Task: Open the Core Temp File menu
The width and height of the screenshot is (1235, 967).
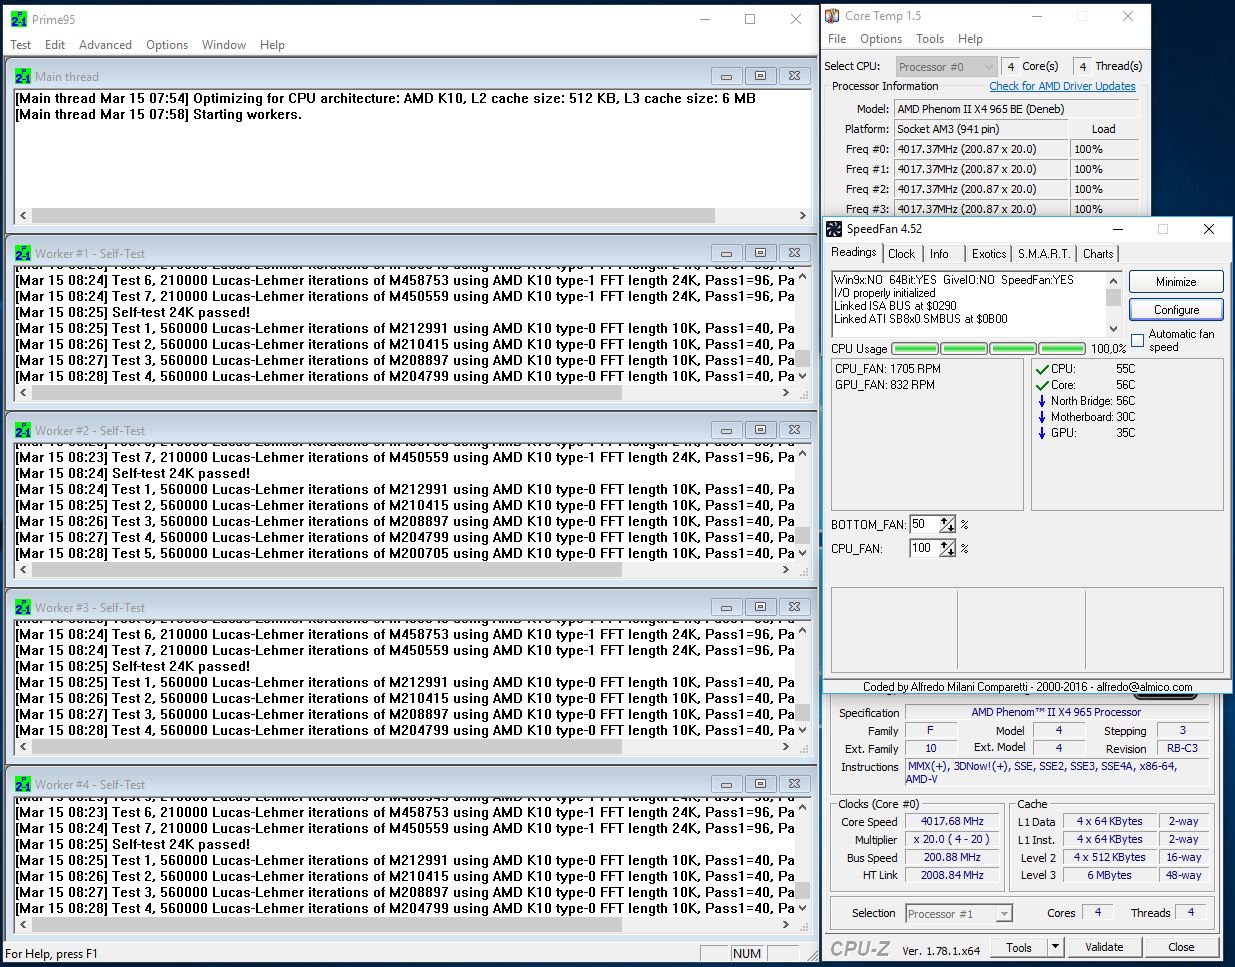Action: pos(837,39)
